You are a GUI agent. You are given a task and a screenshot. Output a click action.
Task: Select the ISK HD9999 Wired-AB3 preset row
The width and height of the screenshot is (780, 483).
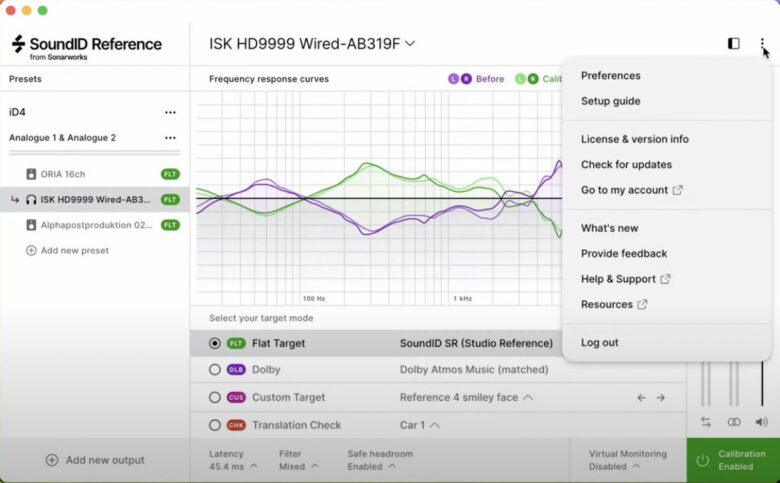pyautogui.click(x=95, y=199)
